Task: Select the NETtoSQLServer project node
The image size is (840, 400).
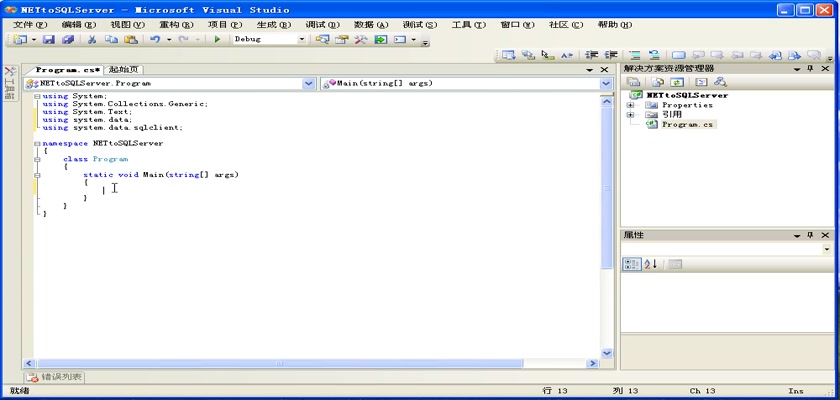Action: click(x=687, y=95)
